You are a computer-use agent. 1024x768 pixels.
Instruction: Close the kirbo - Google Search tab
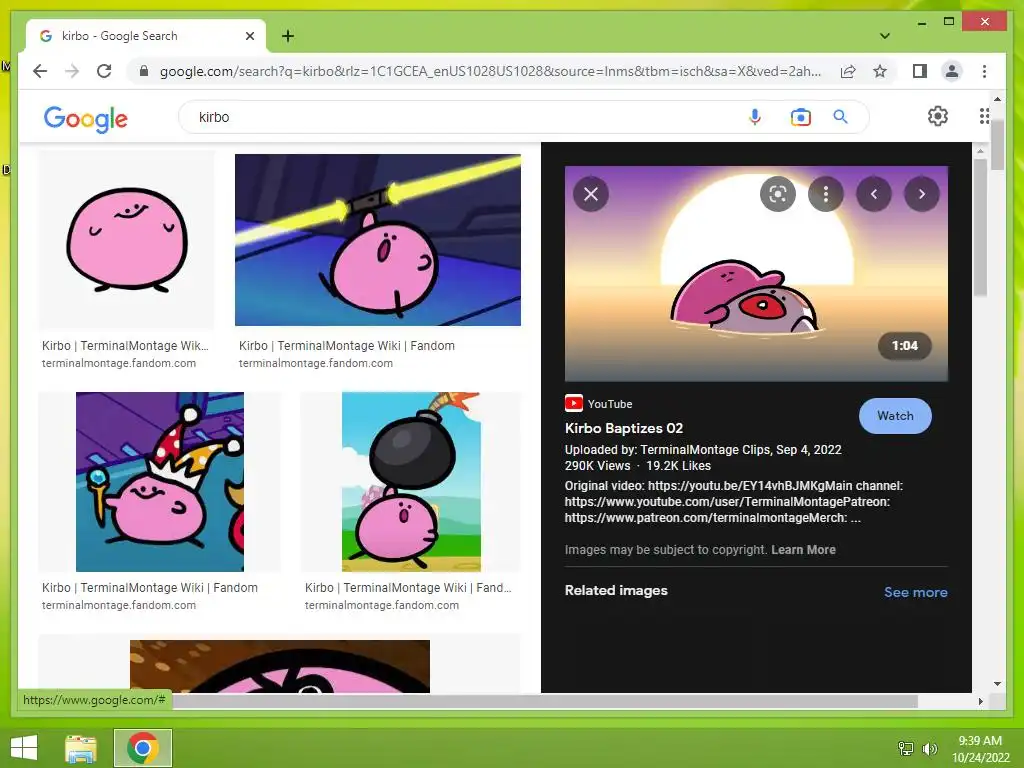249,36
